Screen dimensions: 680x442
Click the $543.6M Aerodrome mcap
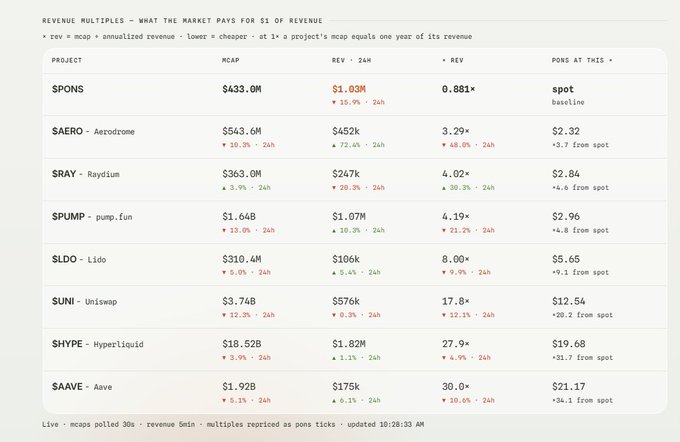tap(242, 131)
